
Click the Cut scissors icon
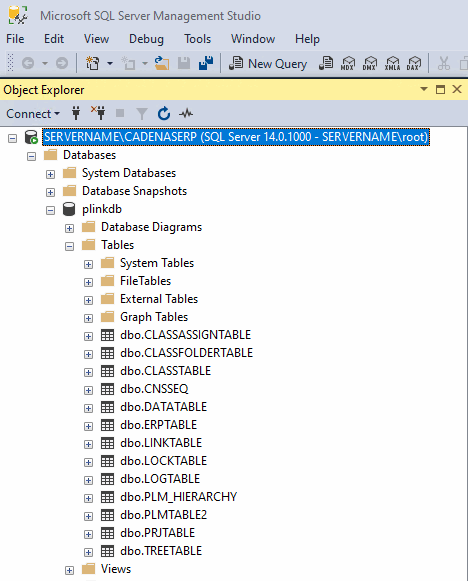[x=443, y=63]
